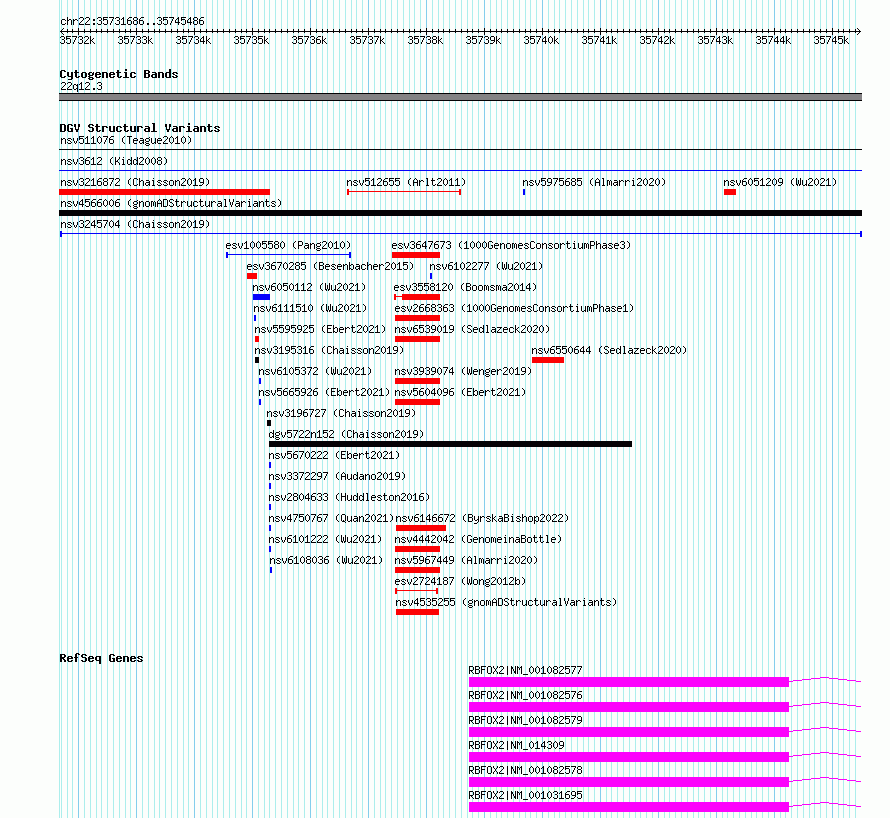
Task: Click magenta bar of RBFOX2|NM_001082578
Action: 629,782
